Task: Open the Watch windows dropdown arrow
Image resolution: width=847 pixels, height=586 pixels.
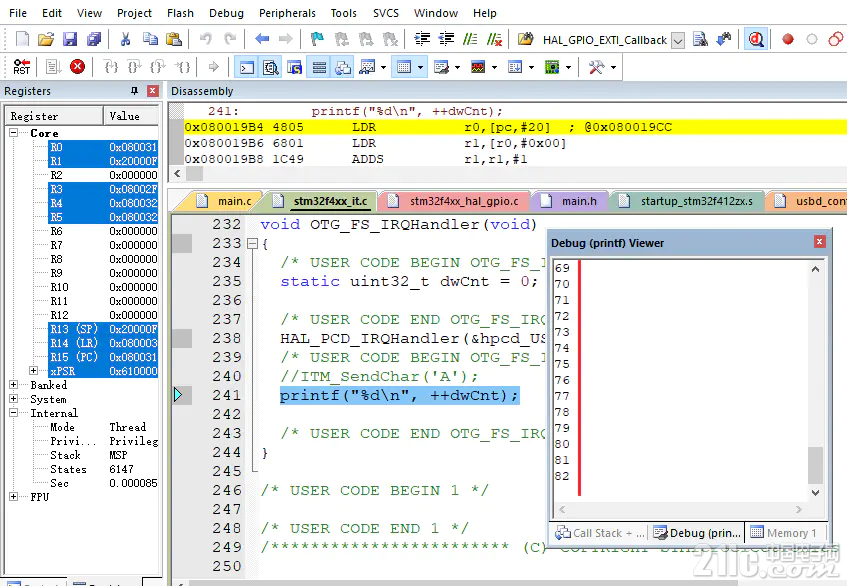Action: click(384, 68)
